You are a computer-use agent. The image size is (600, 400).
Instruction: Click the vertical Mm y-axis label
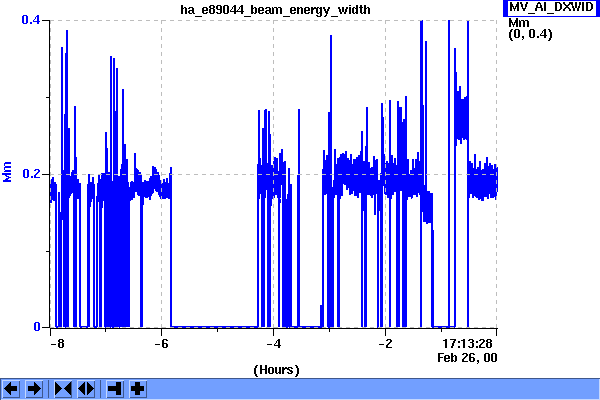point(8,172)
